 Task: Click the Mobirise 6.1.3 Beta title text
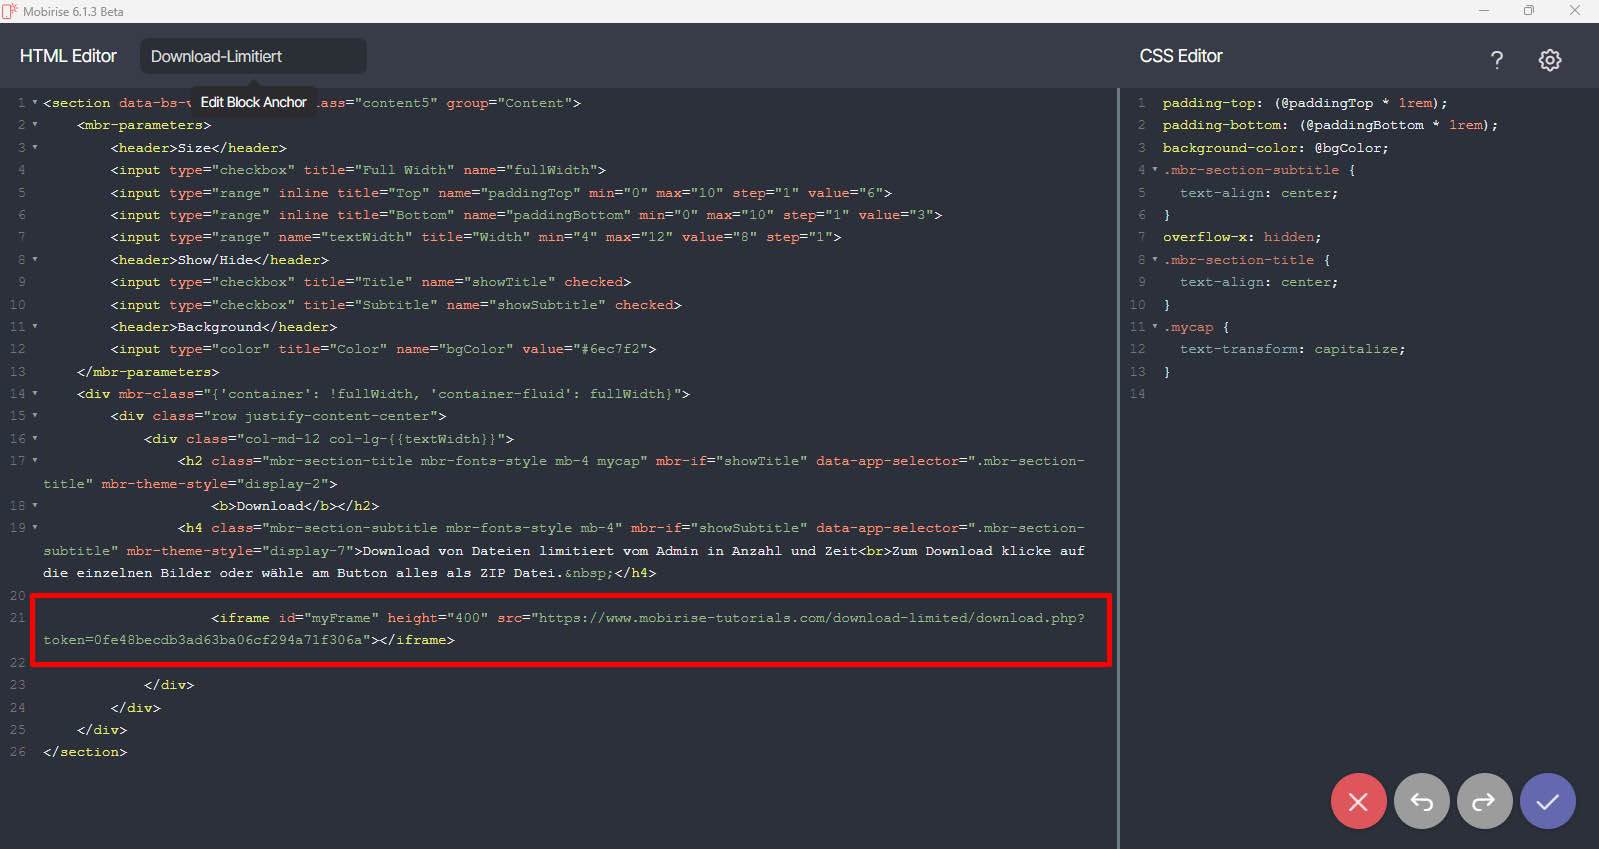click(x=73, y=12)
